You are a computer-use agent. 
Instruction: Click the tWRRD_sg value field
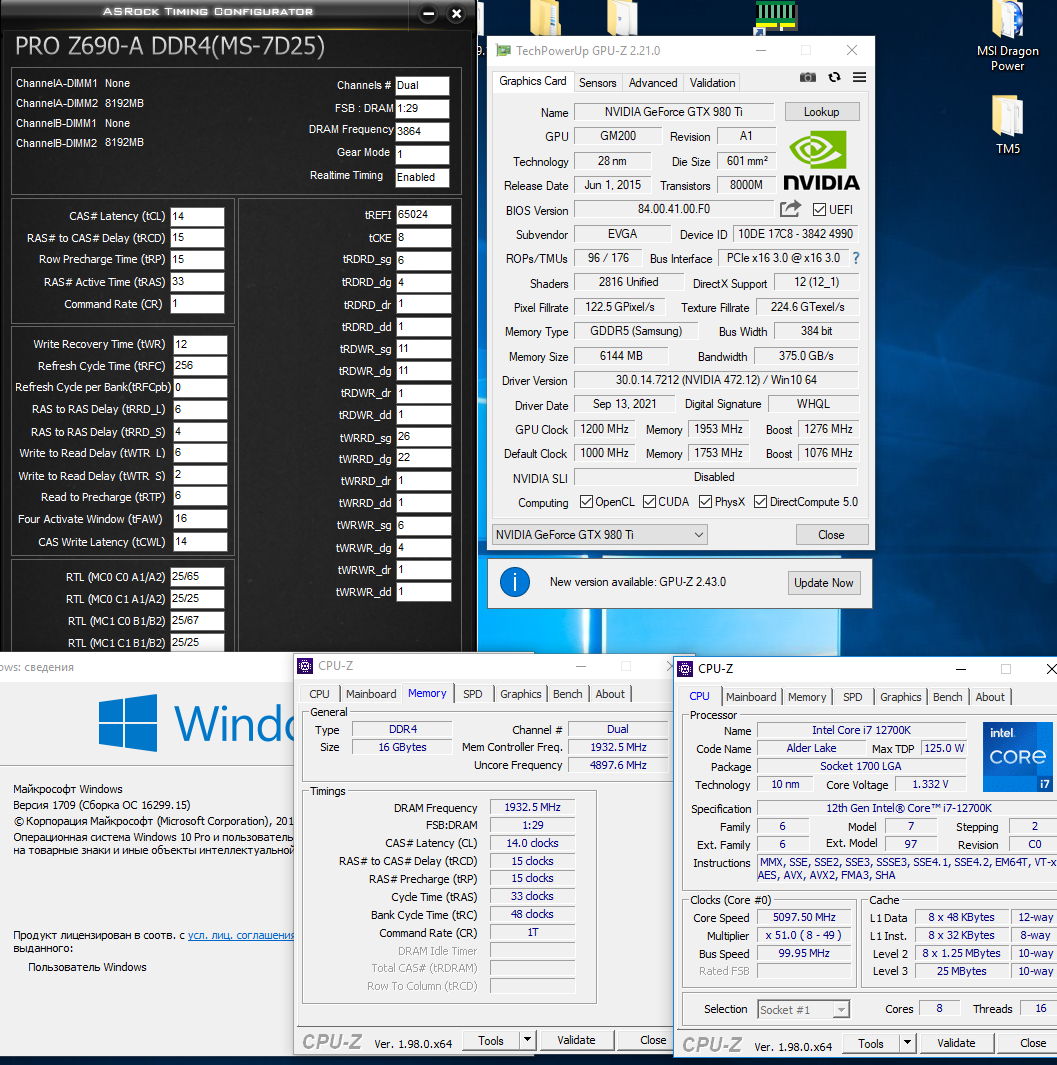point(424,436)
